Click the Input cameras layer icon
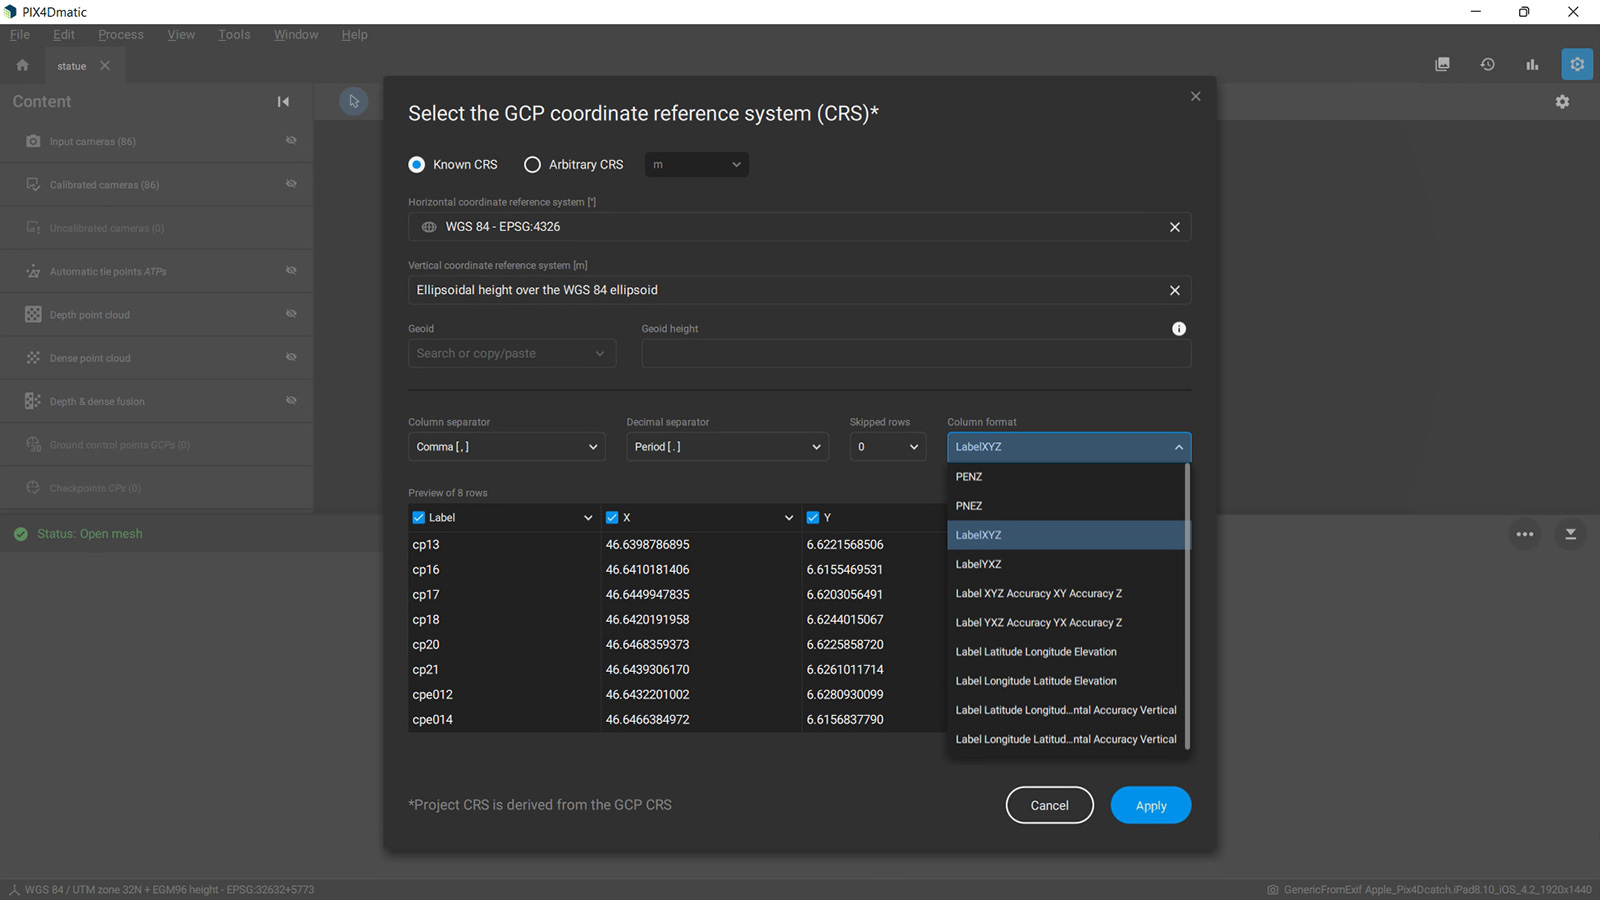Viewport: 1600px width, 900px height. coord(33,141)
